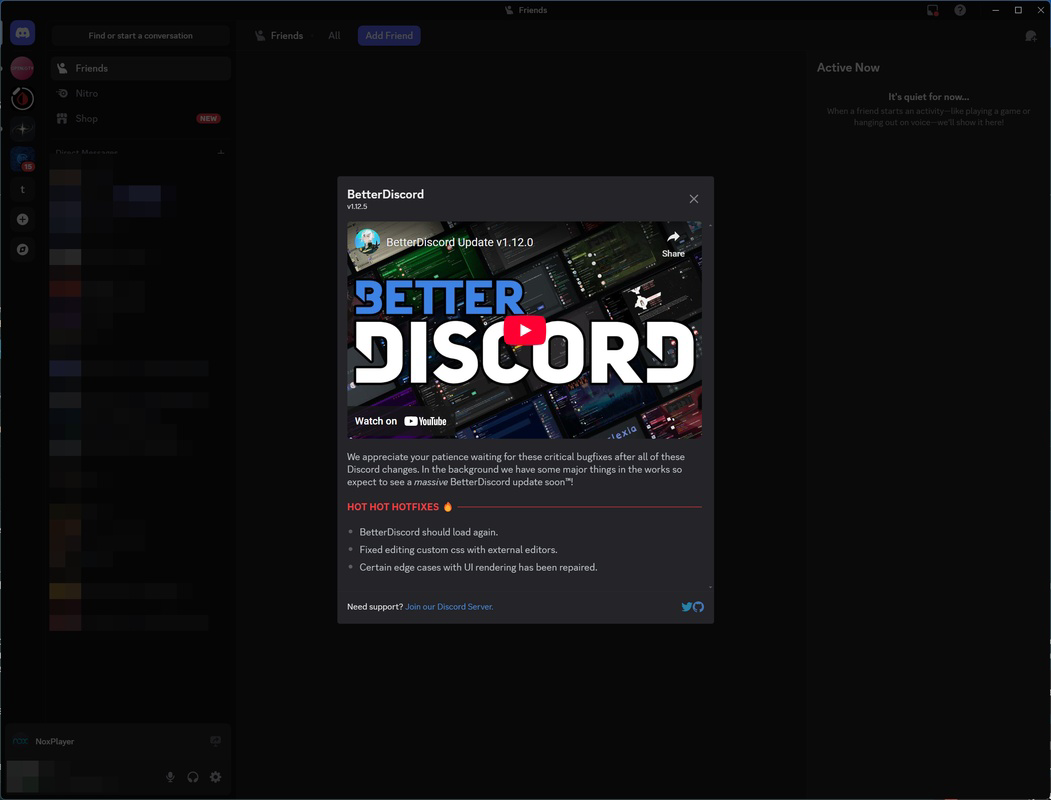Open BetterDiscord's Twitter from the changelog
Viewport: 1051px width, 800px height.
(687, 606)
